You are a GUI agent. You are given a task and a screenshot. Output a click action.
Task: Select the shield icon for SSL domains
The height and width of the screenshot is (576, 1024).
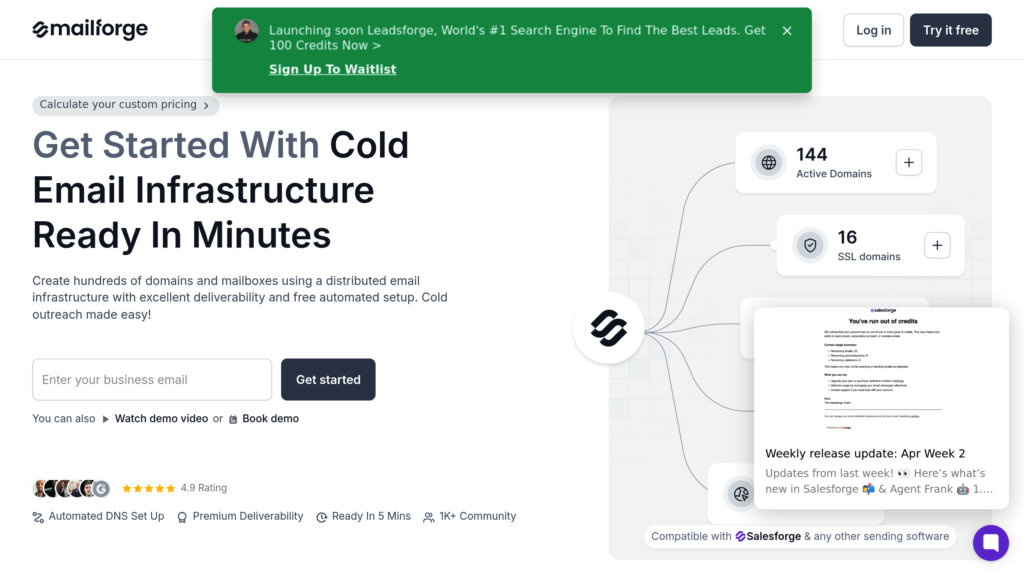pyautogui.click(x=810, y=245)
